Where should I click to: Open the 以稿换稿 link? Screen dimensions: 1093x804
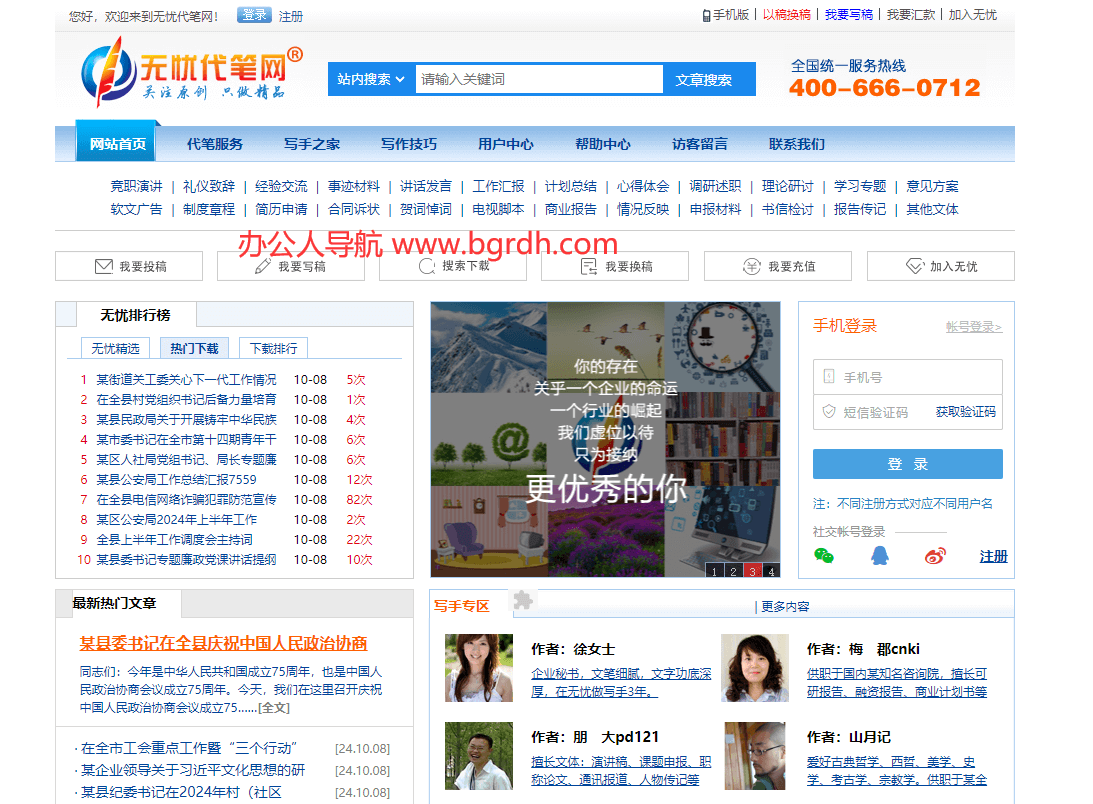(x=786, y=15)
